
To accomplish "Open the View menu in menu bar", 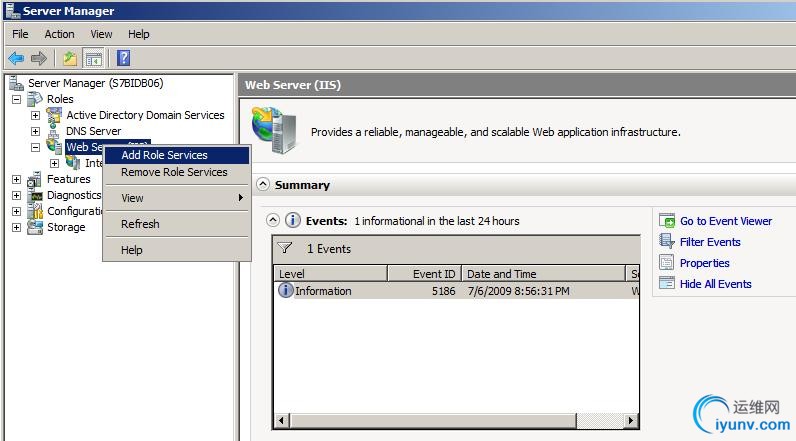I will [x=101, y=34].
